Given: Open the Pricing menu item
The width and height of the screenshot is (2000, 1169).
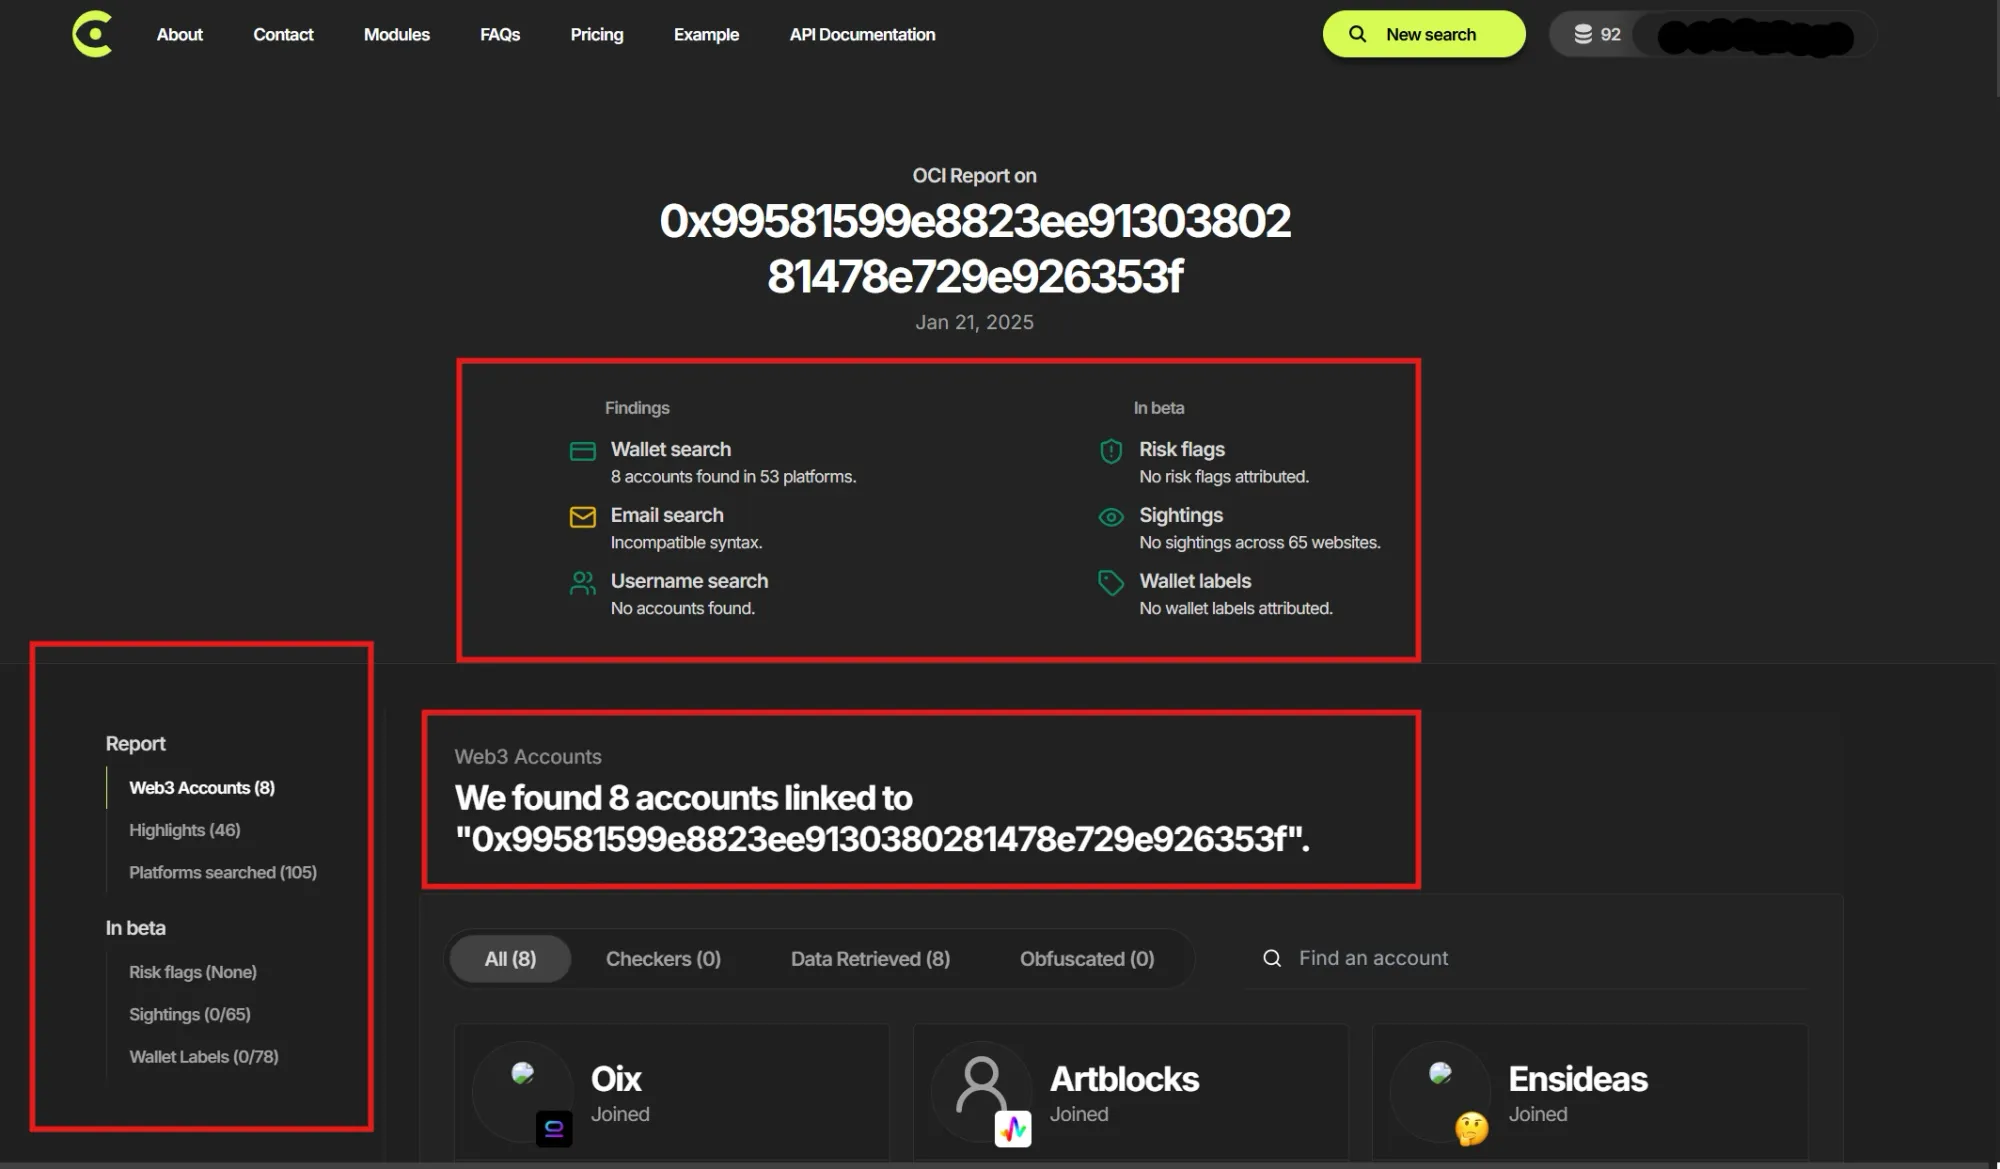Looking at the screenshot, I should [596, 32].
